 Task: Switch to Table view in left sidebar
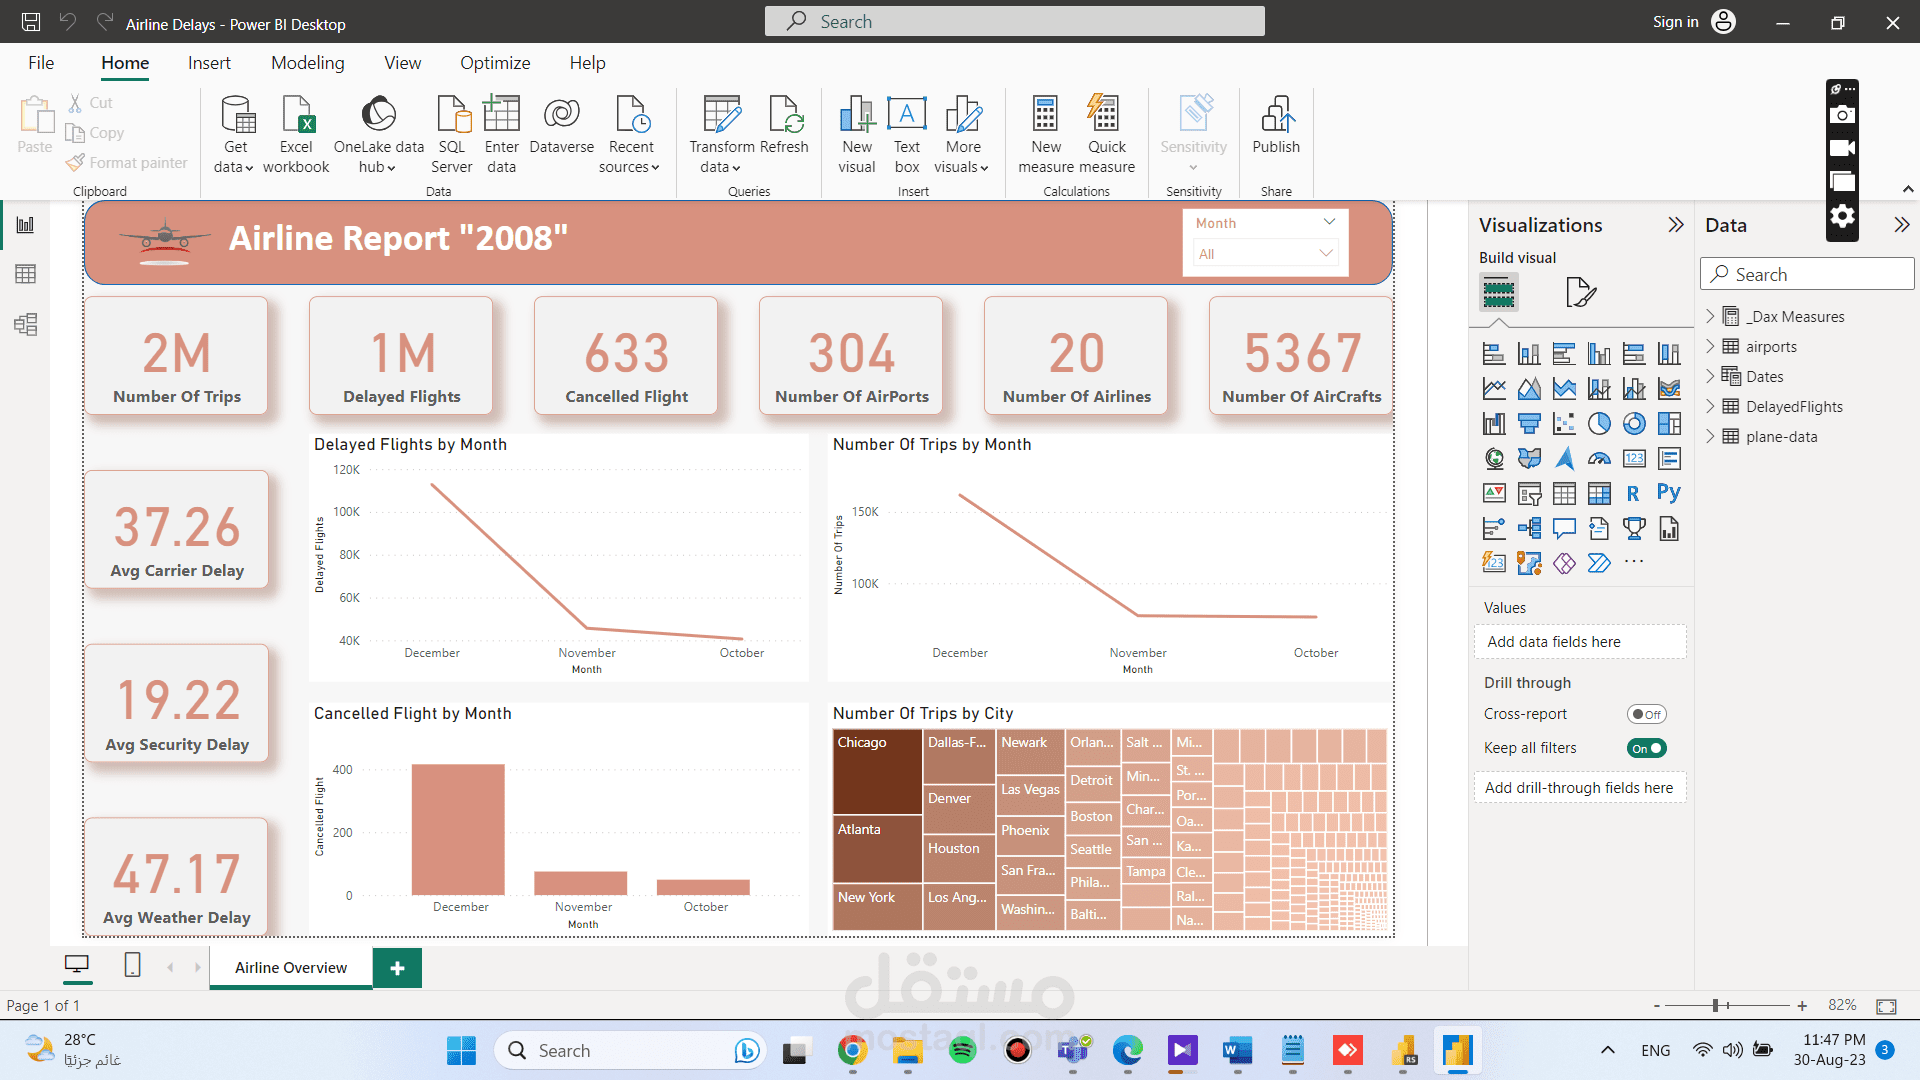coord(26,274)
